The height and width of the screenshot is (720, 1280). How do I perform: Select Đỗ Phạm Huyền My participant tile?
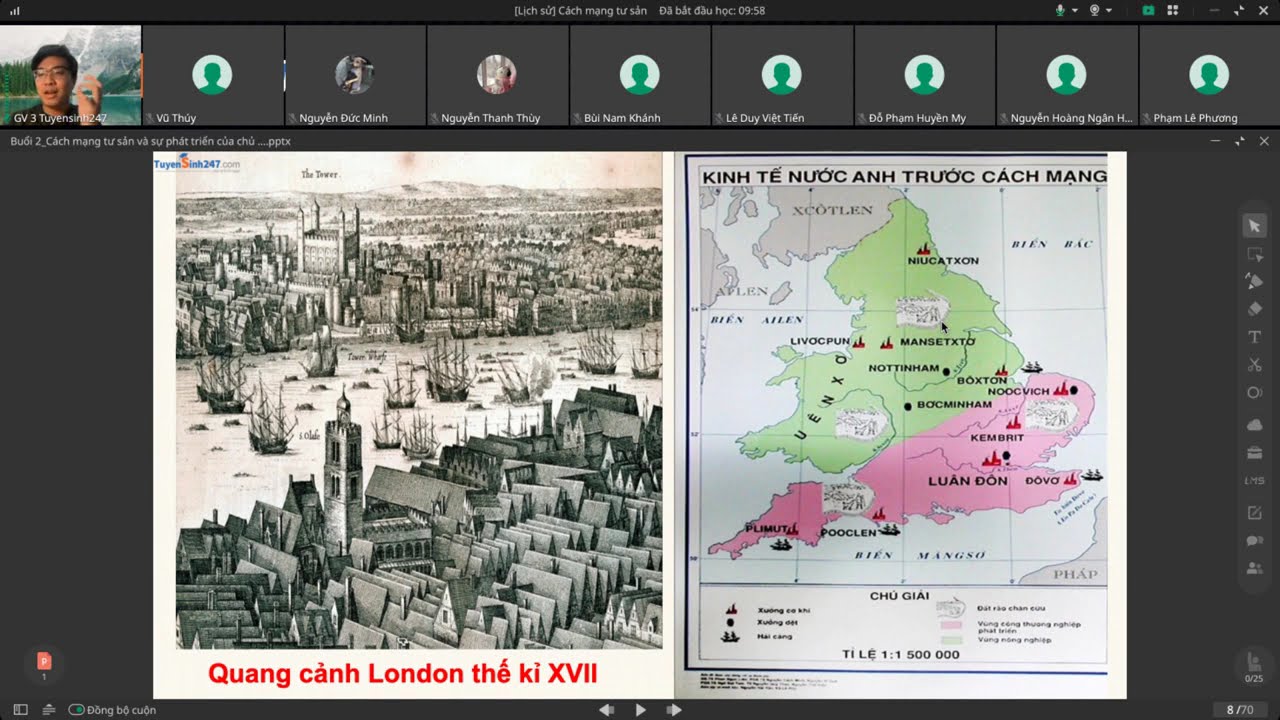pos(923,75)
